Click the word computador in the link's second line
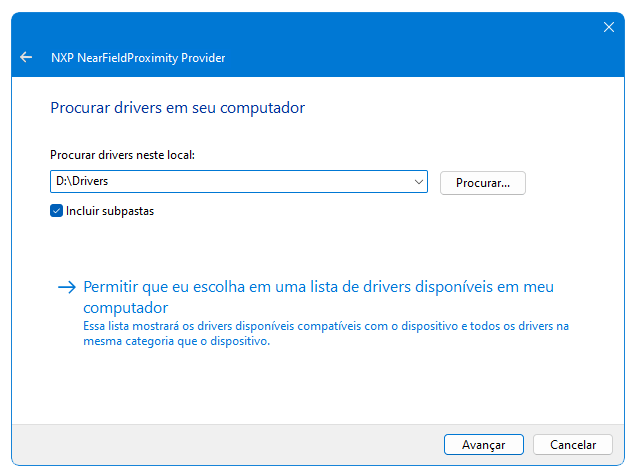The image size is (635, 475). coord(126,308)
